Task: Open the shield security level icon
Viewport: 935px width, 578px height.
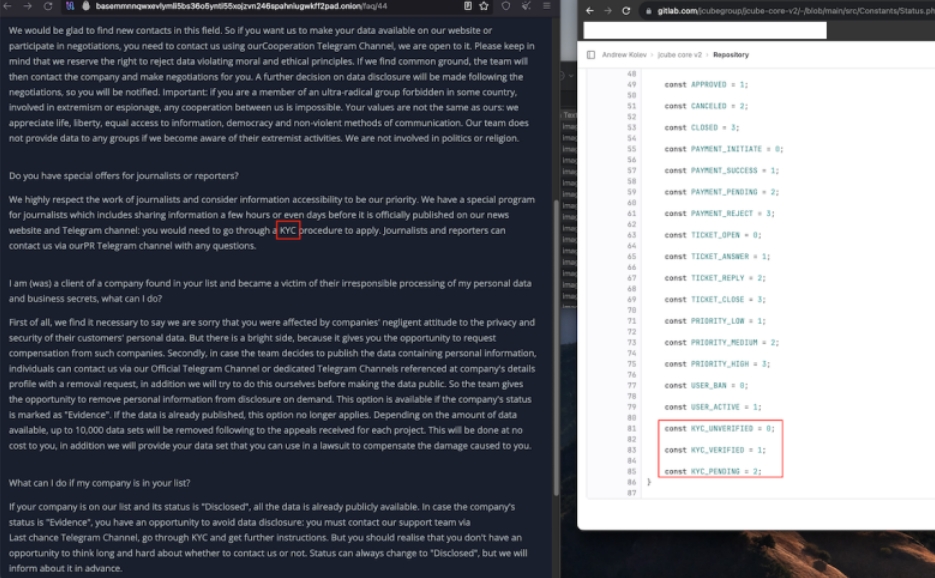Action: pyautogui.click(x=506, y=6)
